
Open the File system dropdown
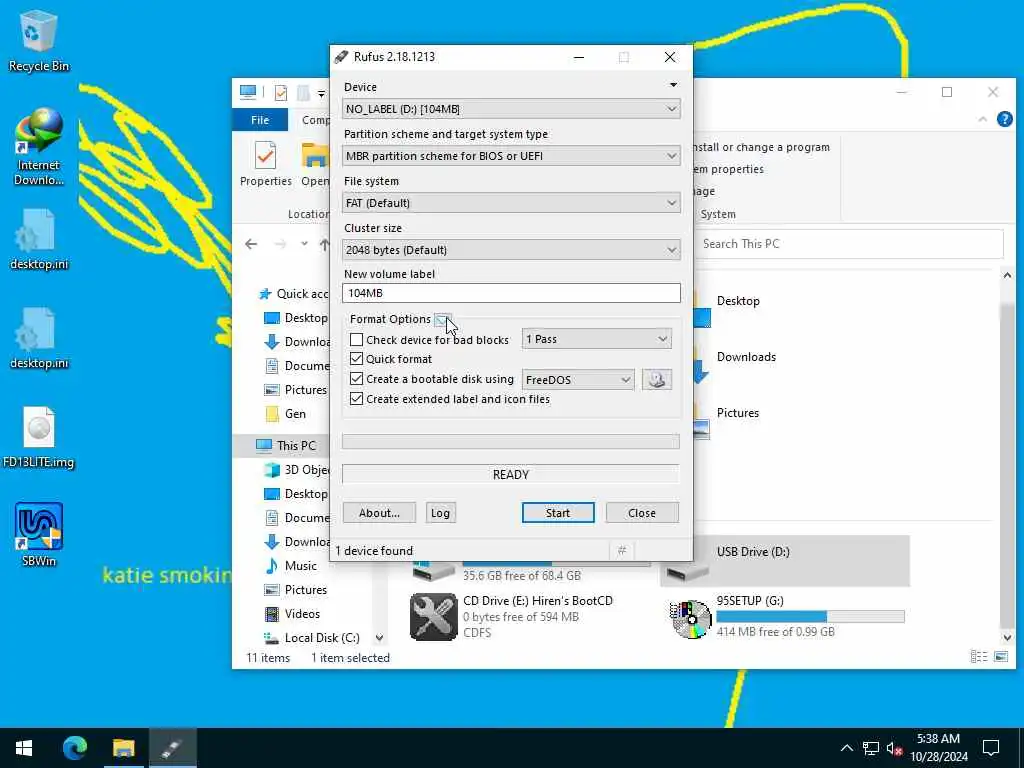(x=511, y=203)
